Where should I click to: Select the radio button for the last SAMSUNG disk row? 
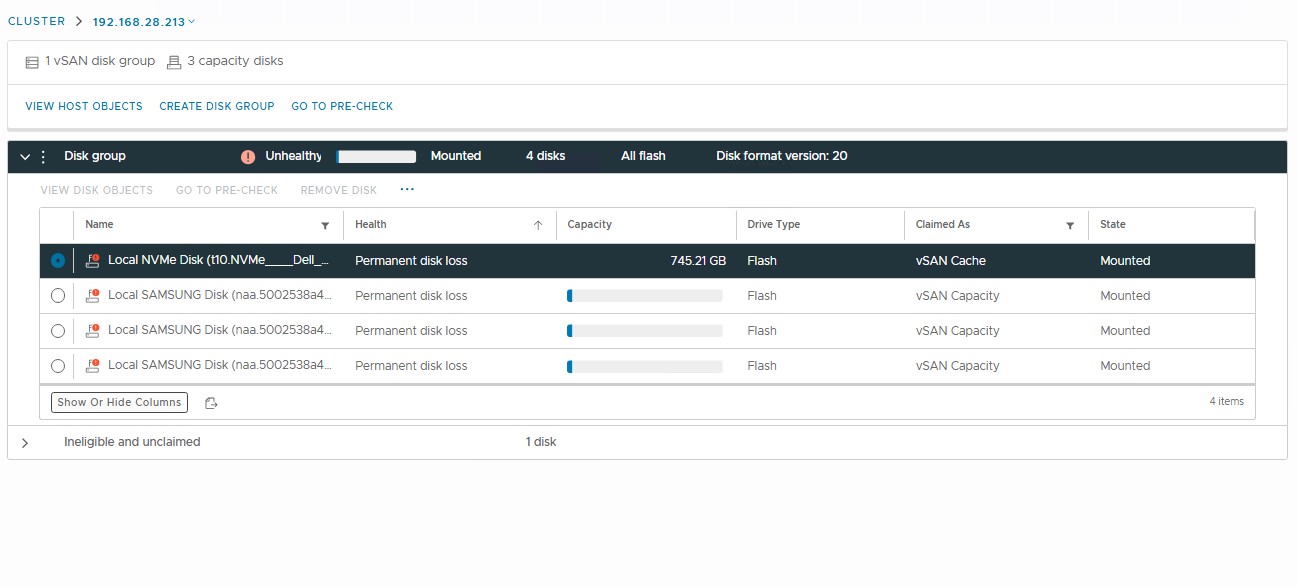(x=57, y=365)
